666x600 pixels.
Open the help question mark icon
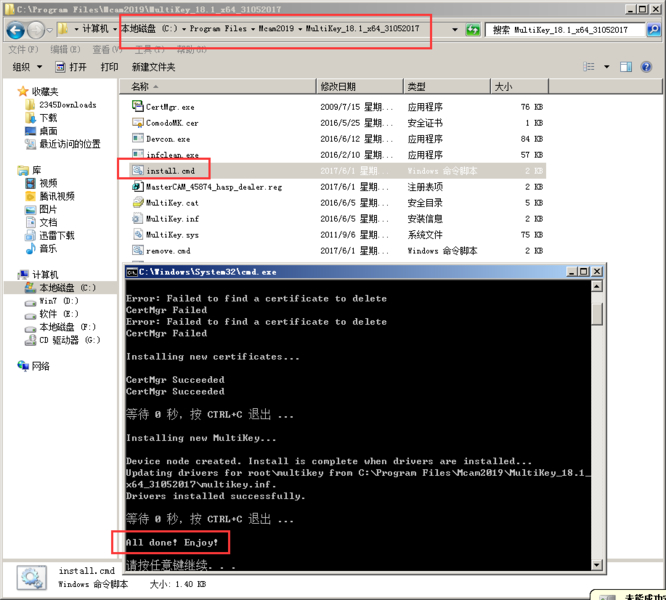648,67
